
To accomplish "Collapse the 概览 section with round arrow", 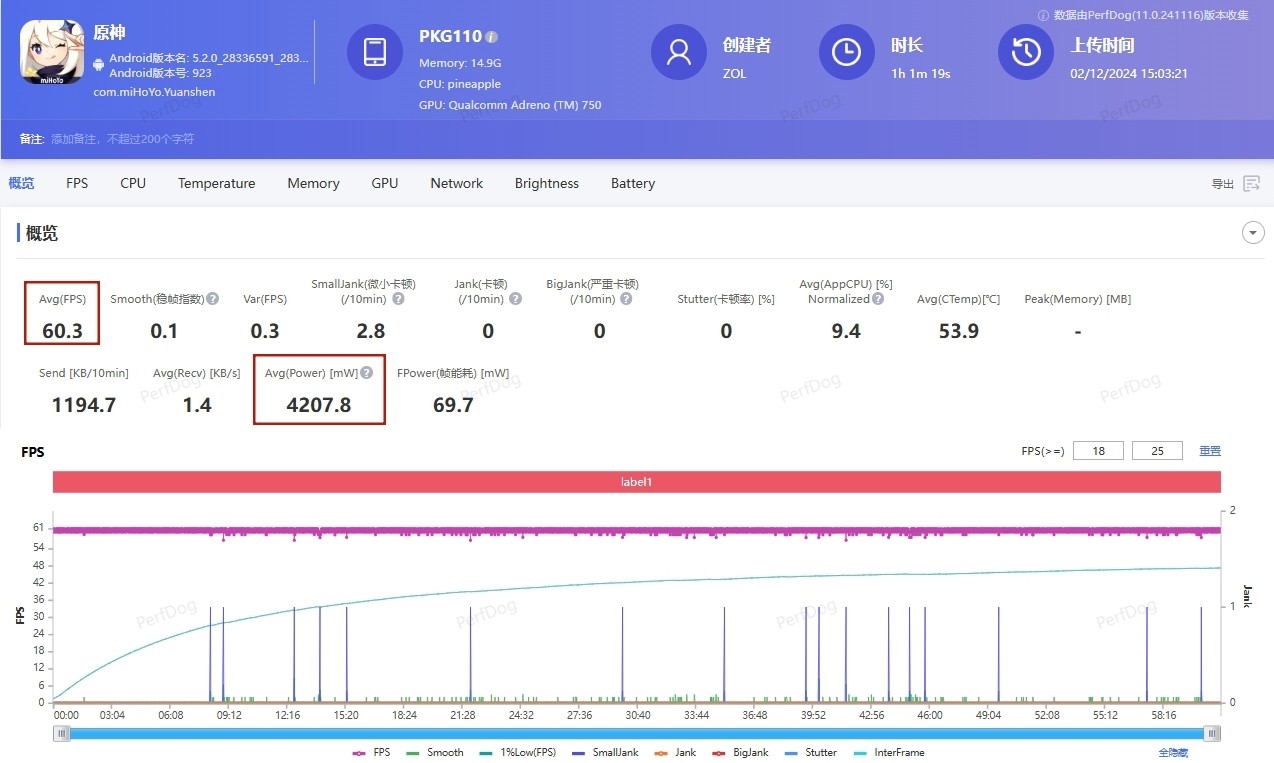I will pos(1252,233).
